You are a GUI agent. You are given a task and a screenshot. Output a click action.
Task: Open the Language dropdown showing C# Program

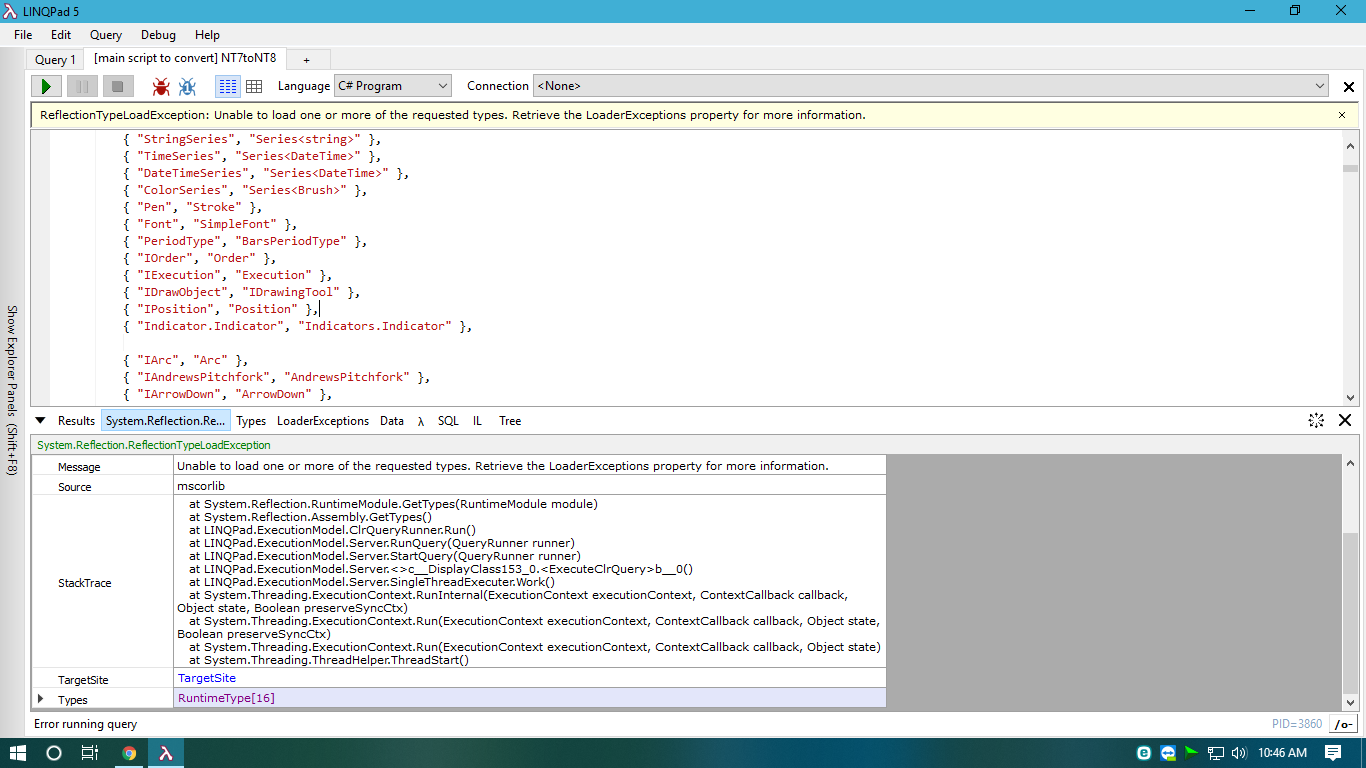393,87
